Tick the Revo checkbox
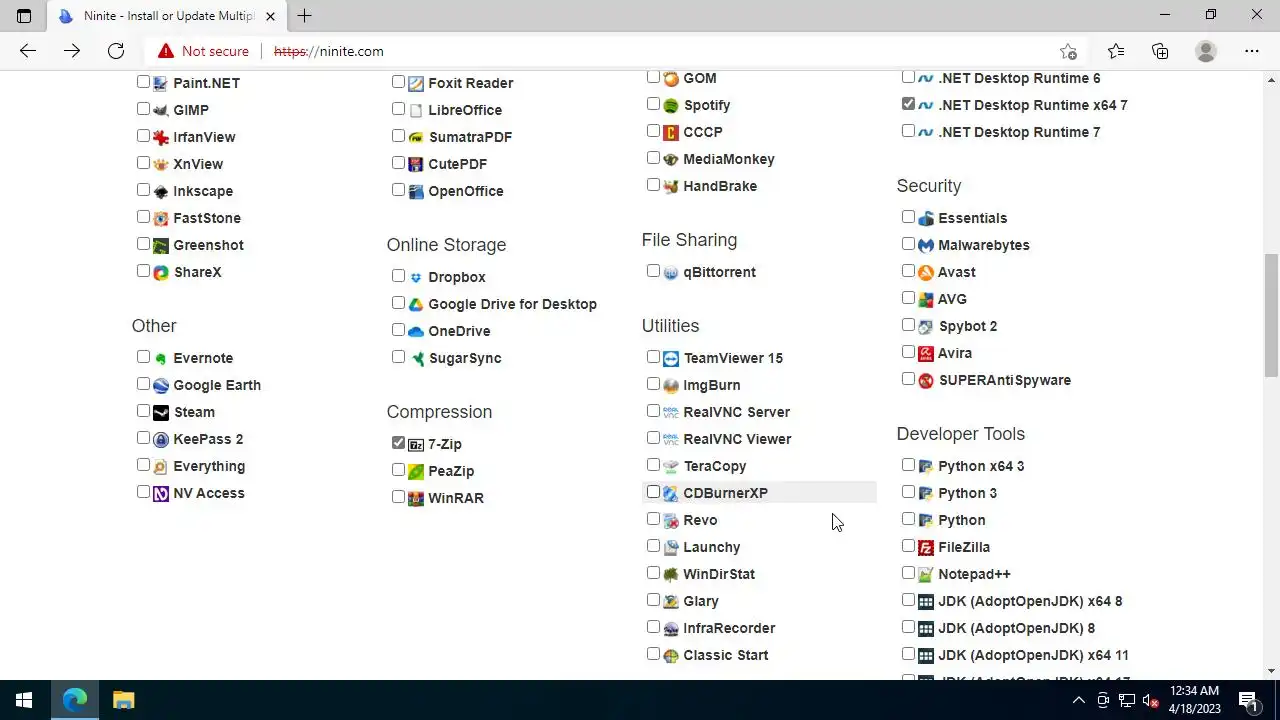 tap(653, 519)
